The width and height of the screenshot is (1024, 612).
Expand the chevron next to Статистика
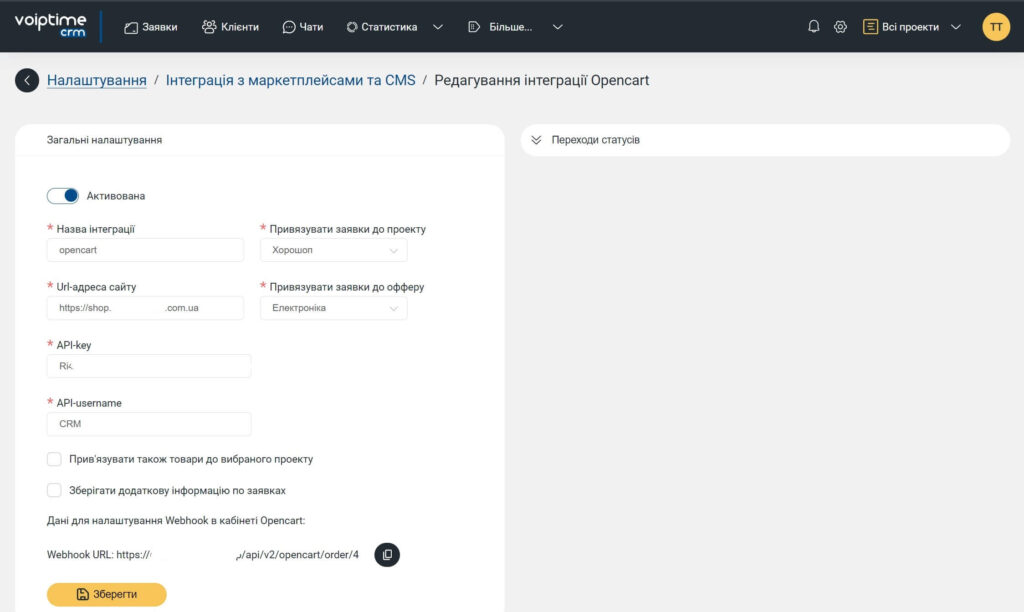pos(438,27)
